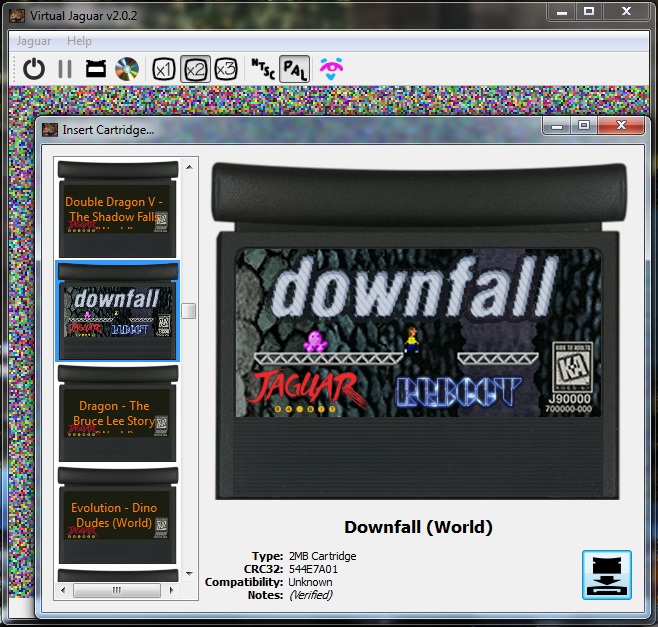This screenshot has width=658, height=627.
Task: Click the blue insert cartridge button
Action: (x=606, y=575)
